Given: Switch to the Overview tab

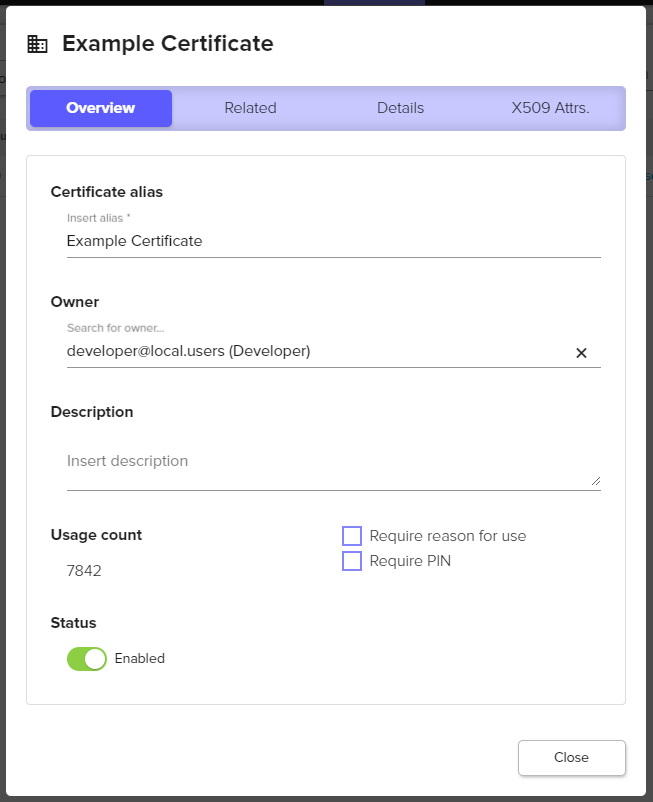Looking at the screenshot, I should (101, 108).
